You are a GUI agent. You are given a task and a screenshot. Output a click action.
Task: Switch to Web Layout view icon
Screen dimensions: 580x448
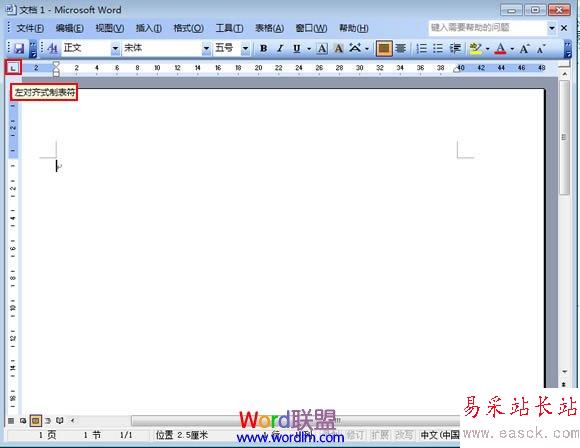point(23,421)
